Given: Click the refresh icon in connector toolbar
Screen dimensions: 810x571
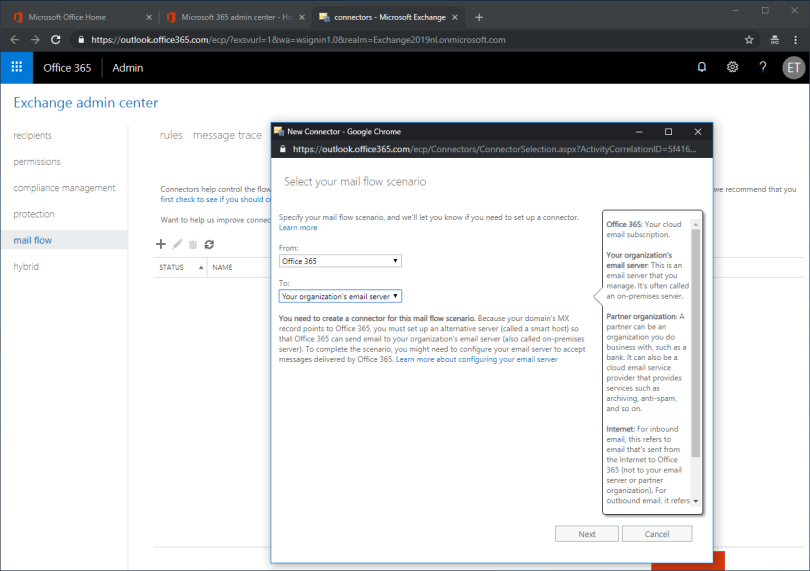Looking at the screenshot, I should click(209, 244).
